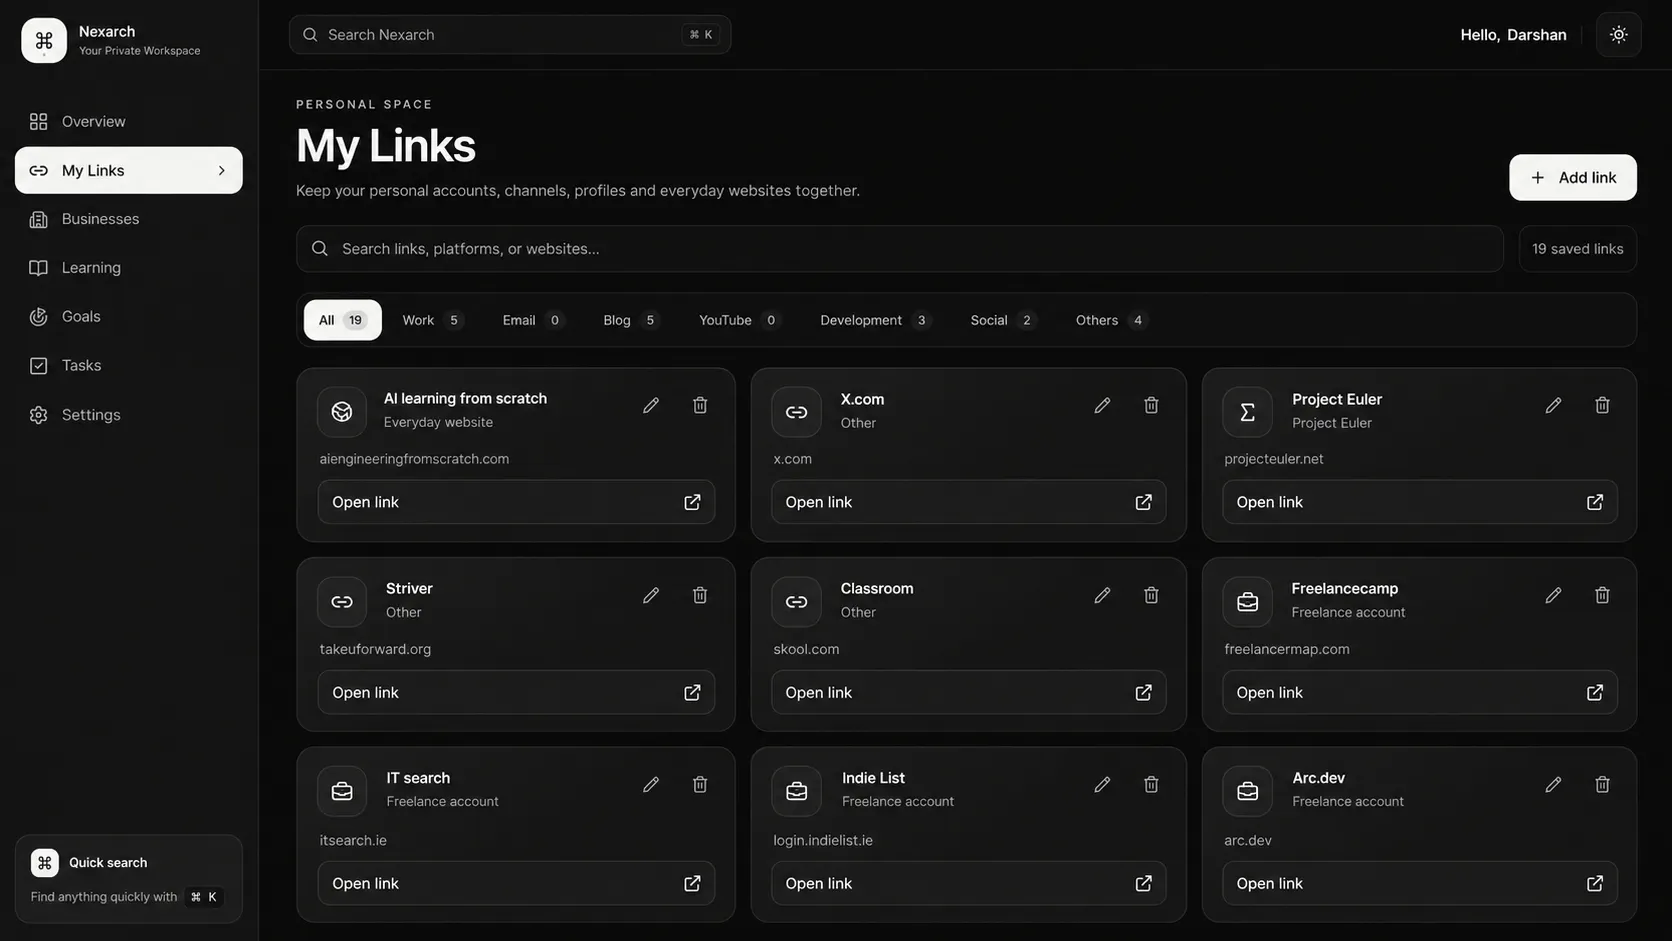Open link for IT search
This screenshot has width=1672, height=941.
point(516,883)
